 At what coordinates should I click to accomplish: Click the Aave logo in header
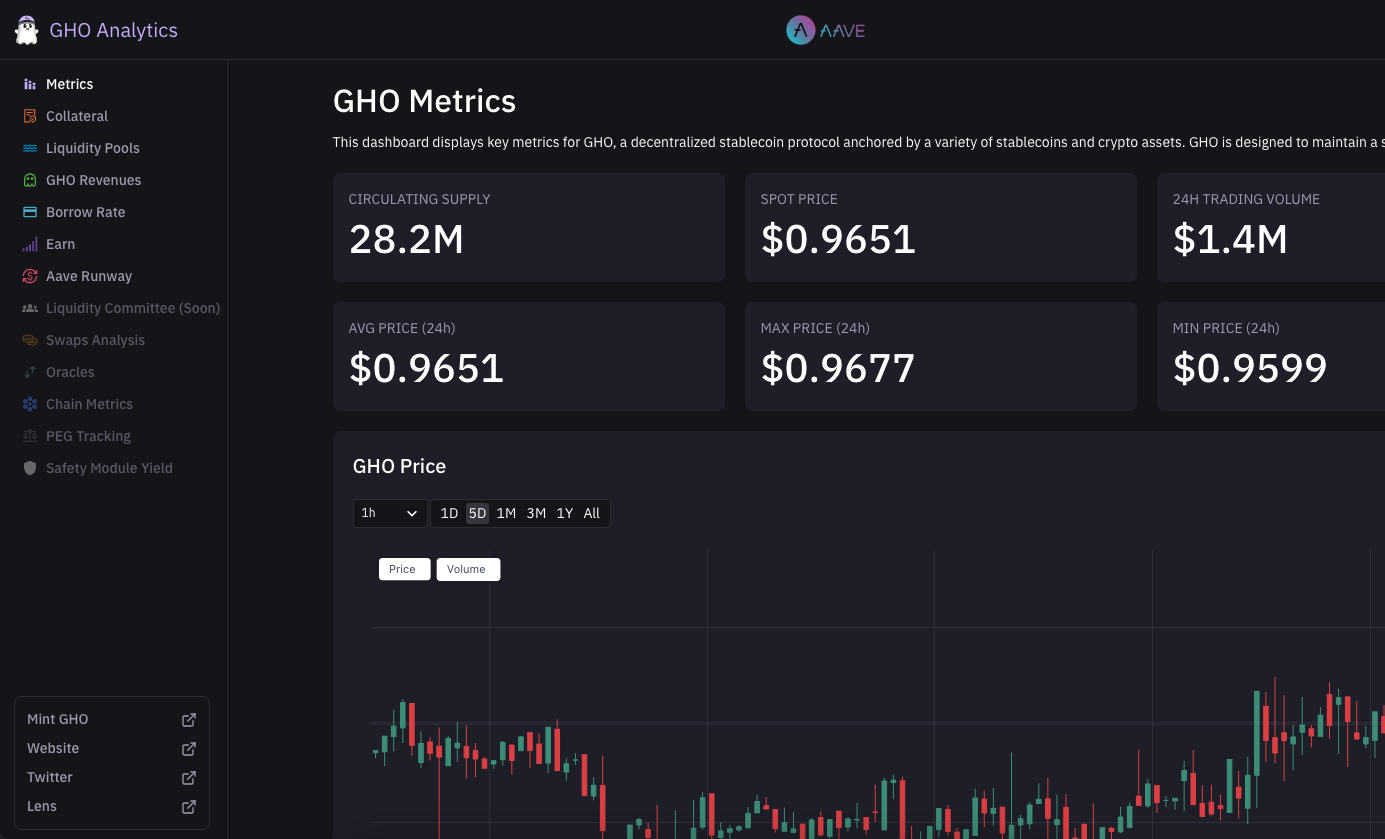coord(825,30)
